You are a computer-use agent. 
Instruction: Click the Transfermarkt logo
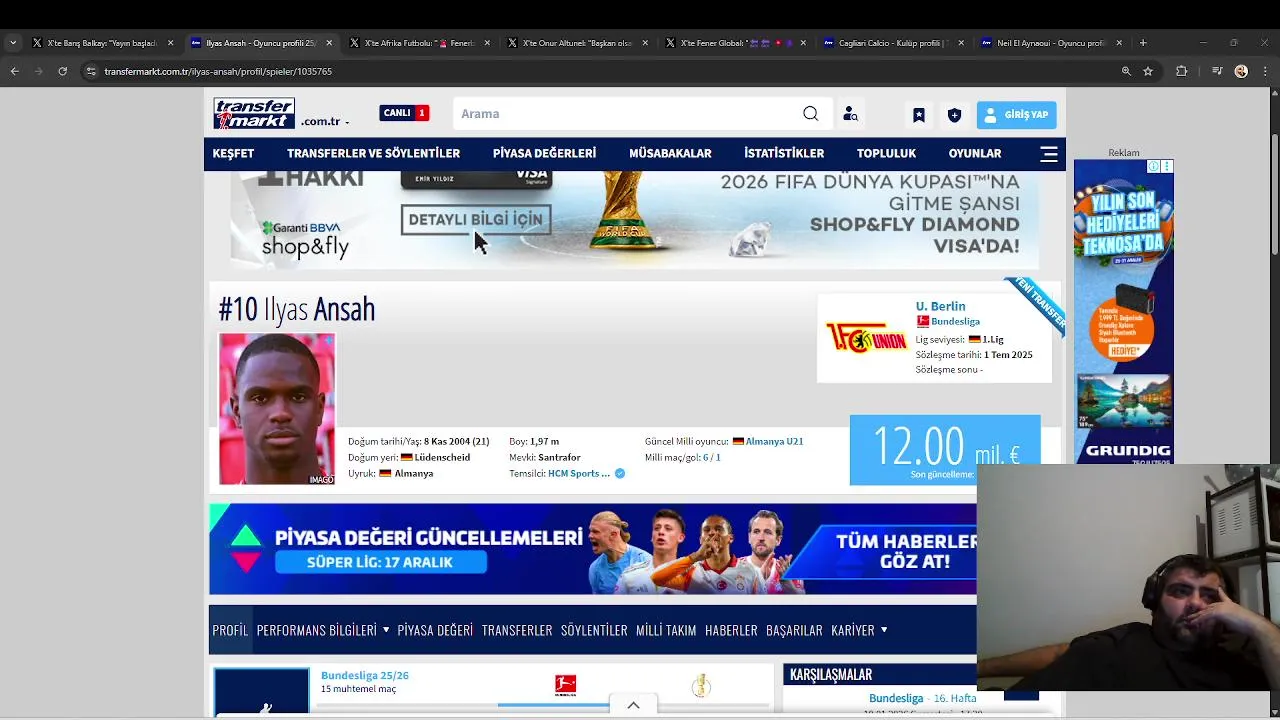(x=254, y=113)
